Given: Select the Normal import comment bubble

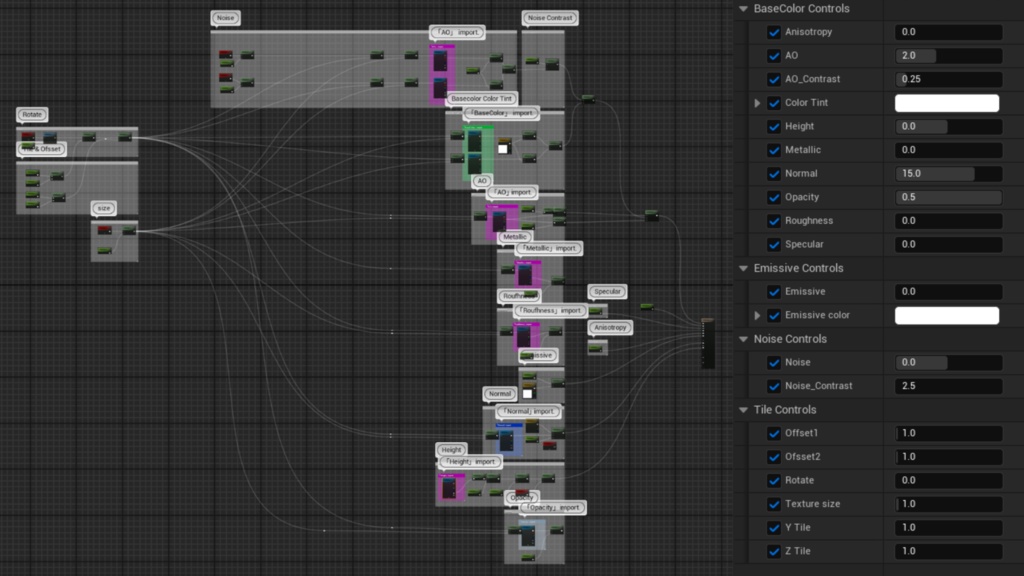Looking at the screenshot, I should coord(529,411).
